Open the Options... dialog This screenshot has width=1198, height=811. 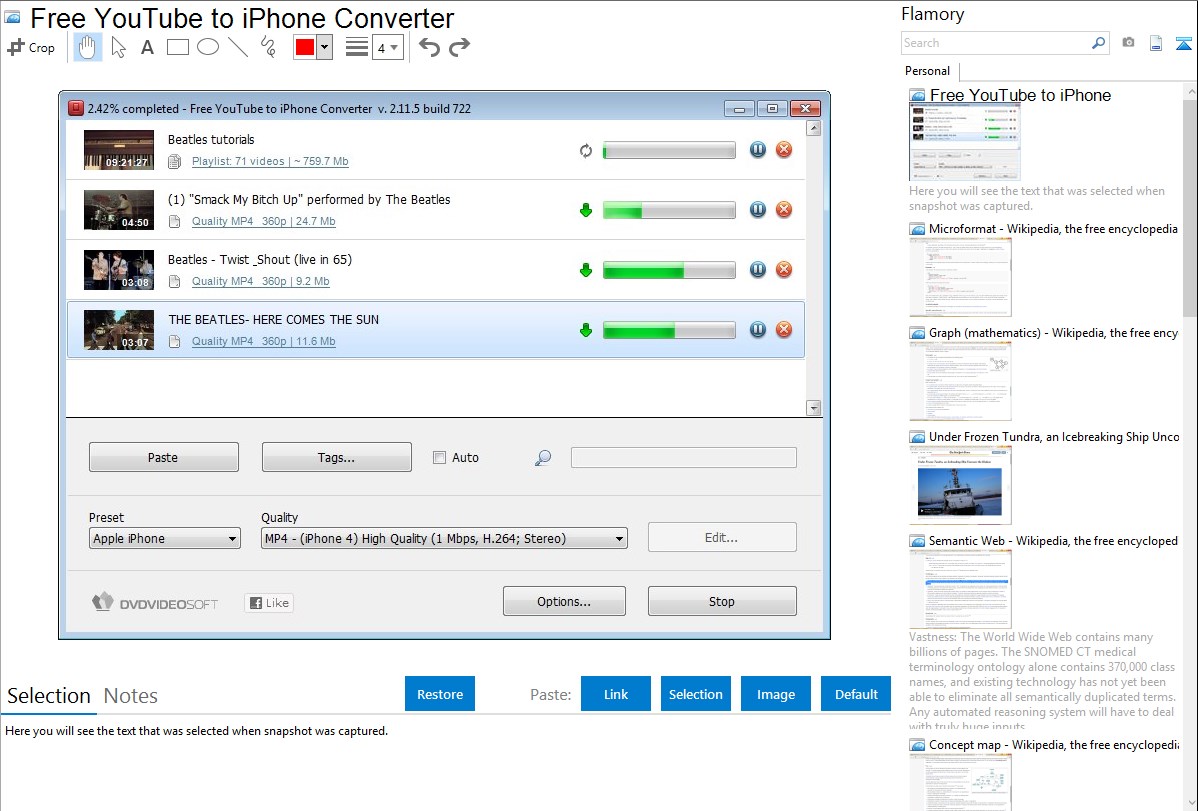[564, 601]
